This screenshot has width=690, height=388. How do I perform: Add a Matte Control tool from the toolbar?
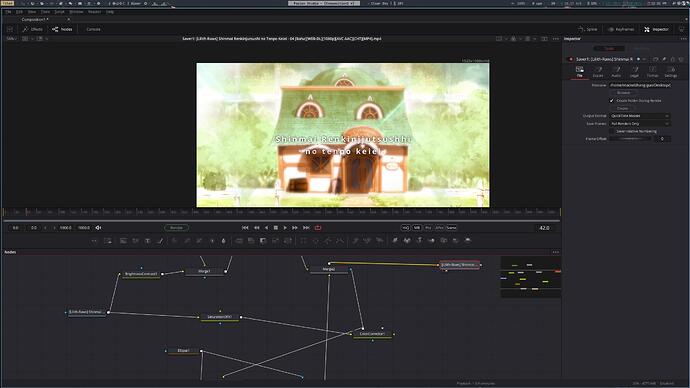click(263, 241)
